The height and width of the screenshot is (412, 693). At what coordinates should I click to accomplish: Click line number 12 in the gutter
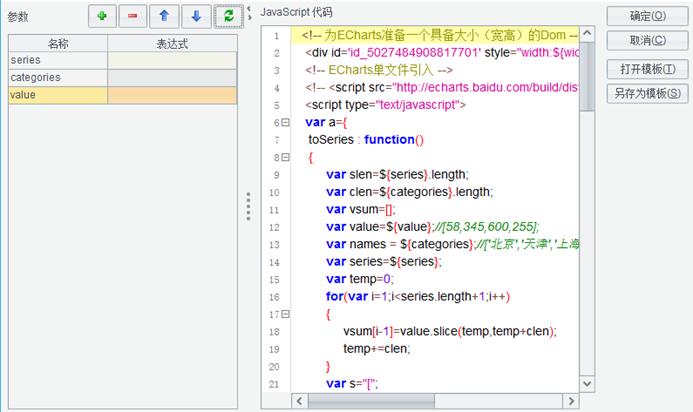coord(274,227)
